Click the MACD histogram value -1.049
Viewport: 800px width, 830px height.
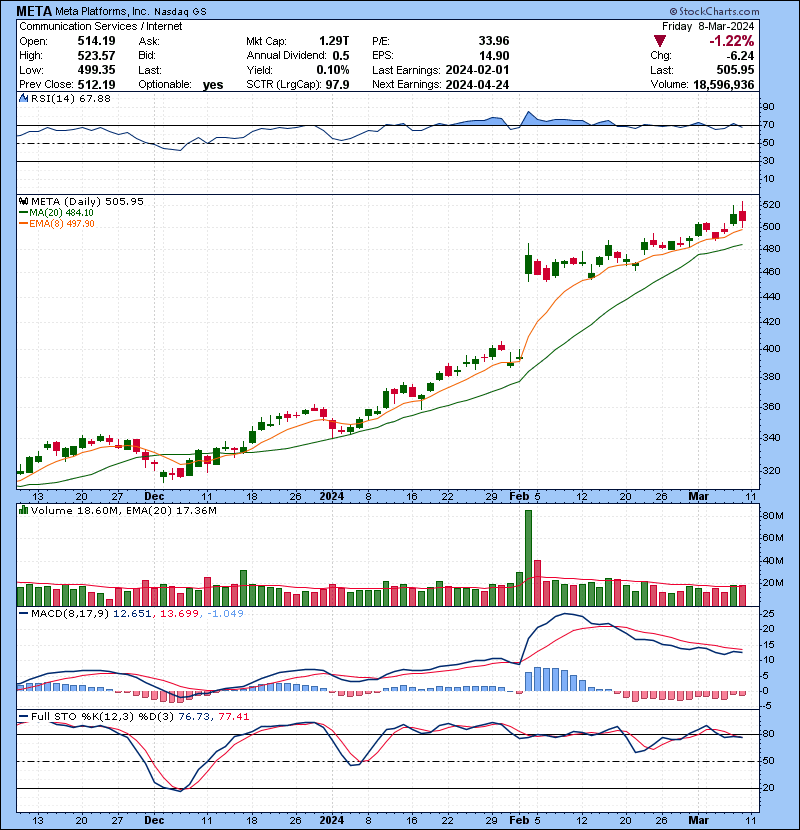225,614
